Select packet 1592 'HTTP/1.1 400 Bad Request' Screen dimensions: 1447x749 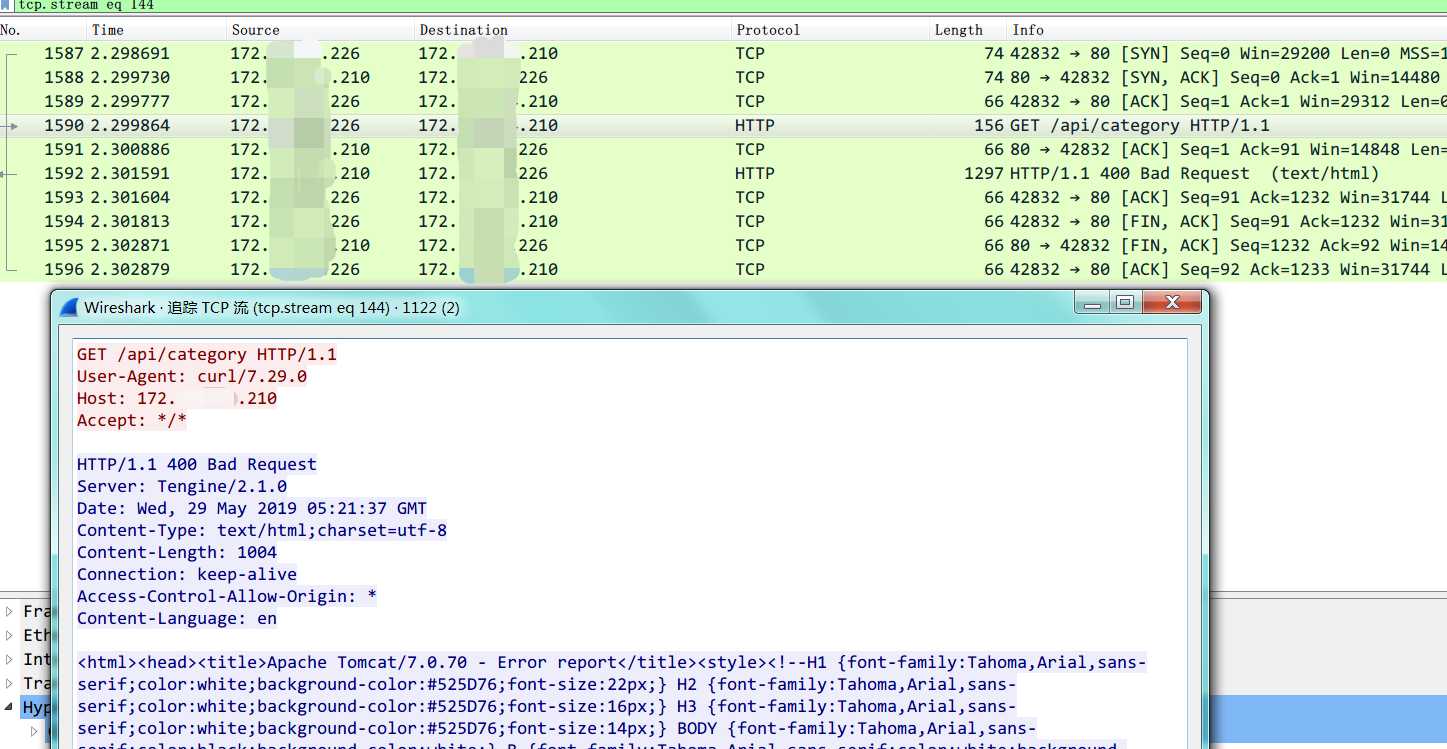point(723,173)
